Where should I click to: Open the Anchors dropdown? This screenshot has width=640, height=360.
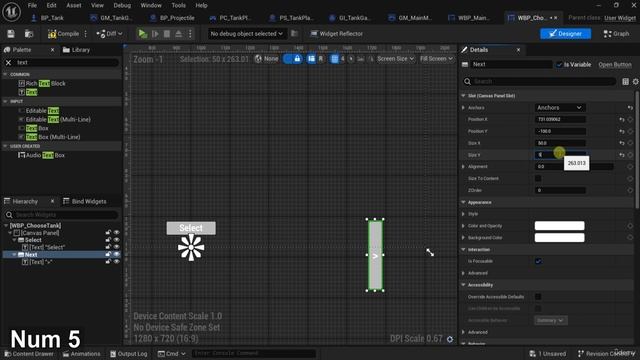[x=560, y=108]
